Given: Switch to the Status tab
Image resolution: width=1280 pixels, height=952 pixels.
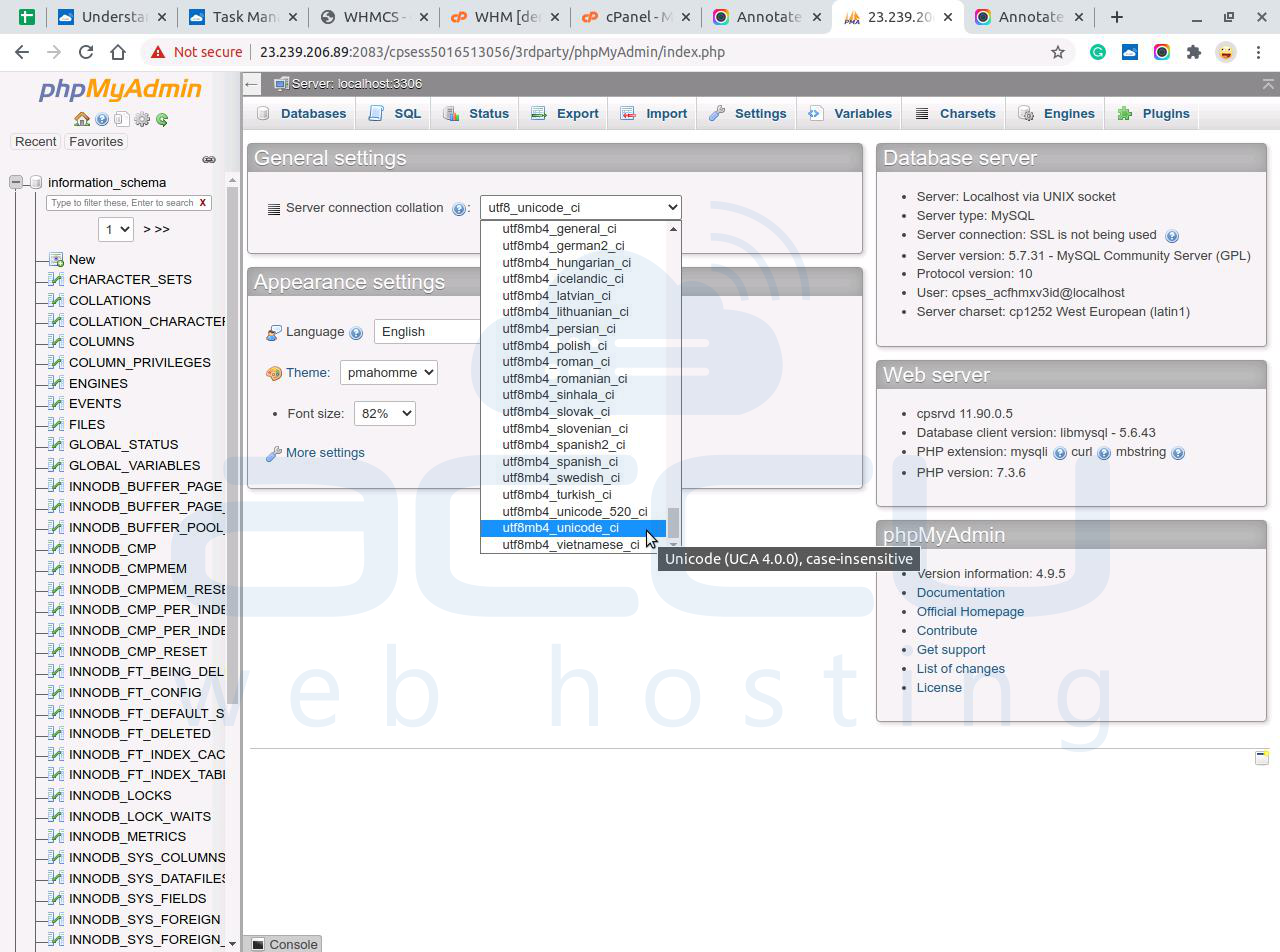Looking at the screenshot, I should click(x=476, y=114).
